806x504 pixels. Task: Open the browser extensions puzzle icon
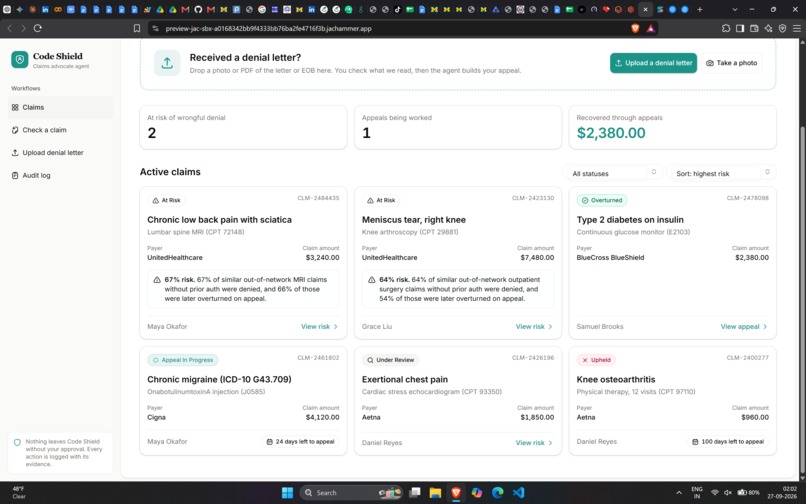(x=726, y=28)
